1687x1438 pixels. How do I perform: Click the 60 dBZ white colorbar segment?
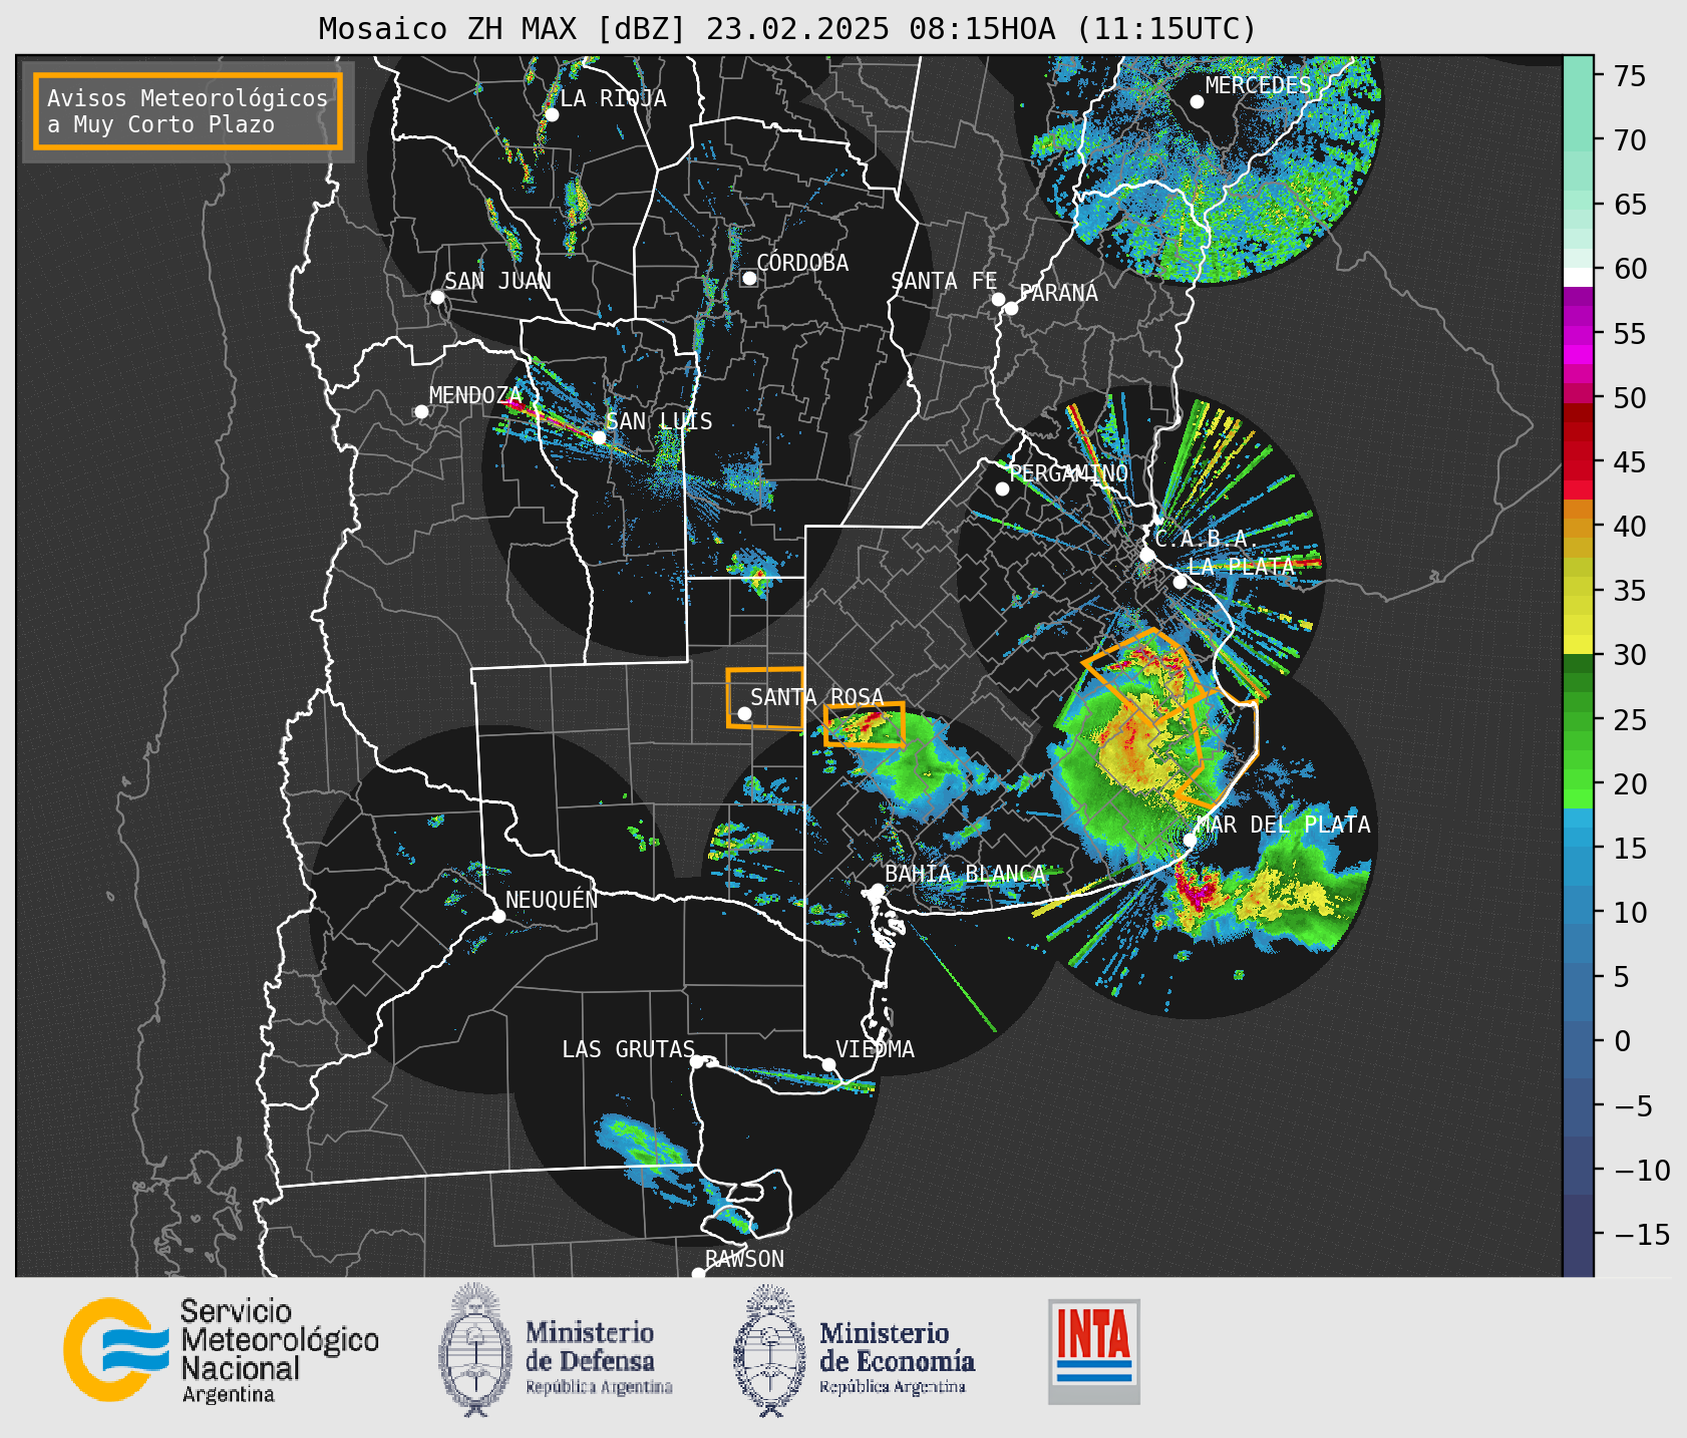[x=1578, y=277]
